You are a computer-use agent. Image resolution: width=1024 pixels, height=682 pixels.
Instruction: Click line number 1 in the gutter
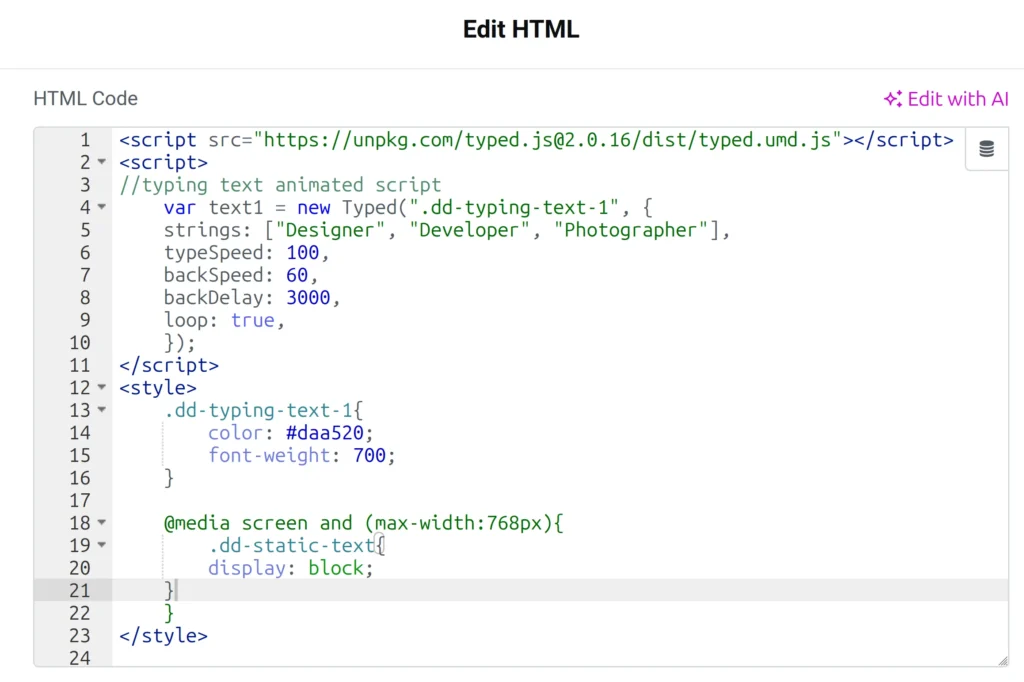[x=85, y=140]
